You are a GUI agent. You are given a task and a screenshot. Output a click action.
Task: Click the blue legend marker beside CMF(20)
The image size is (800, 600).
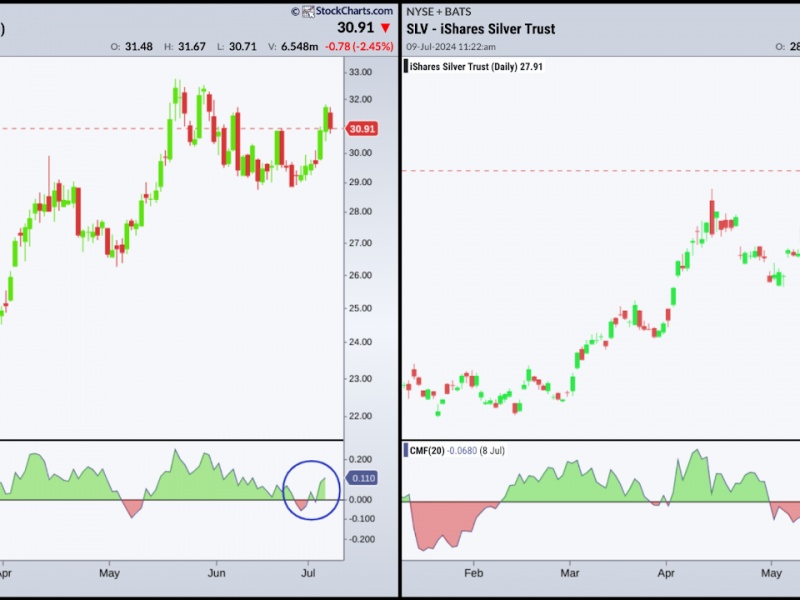coord(406,451)
